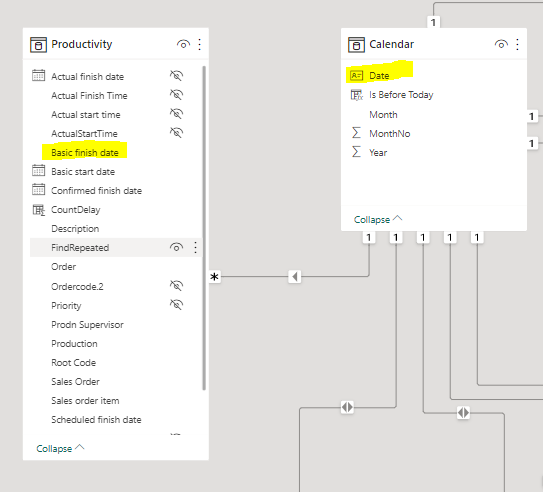Image resolution: width=543 pixels, height=492 pixels.
Task: Select the Production field
Action: [74, 343]
